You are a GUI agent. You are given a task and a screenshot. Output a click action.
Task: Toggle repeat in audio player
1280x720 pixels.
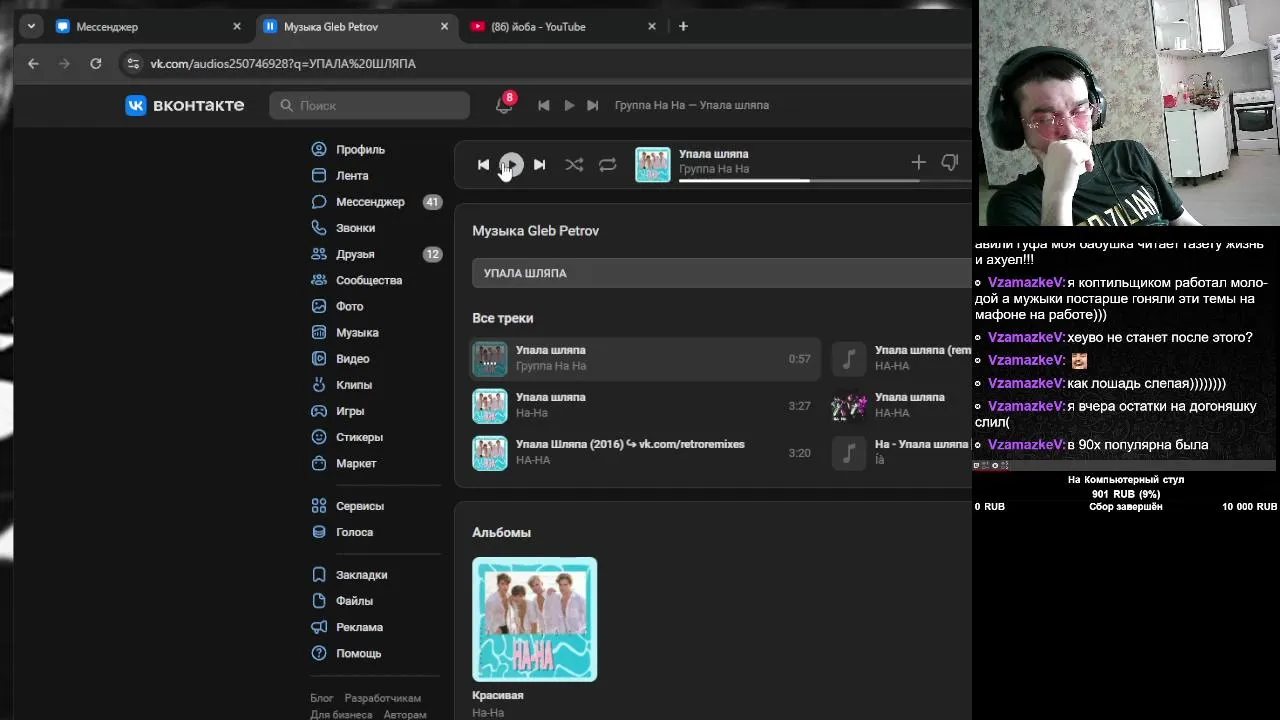[x=607, y=165]
